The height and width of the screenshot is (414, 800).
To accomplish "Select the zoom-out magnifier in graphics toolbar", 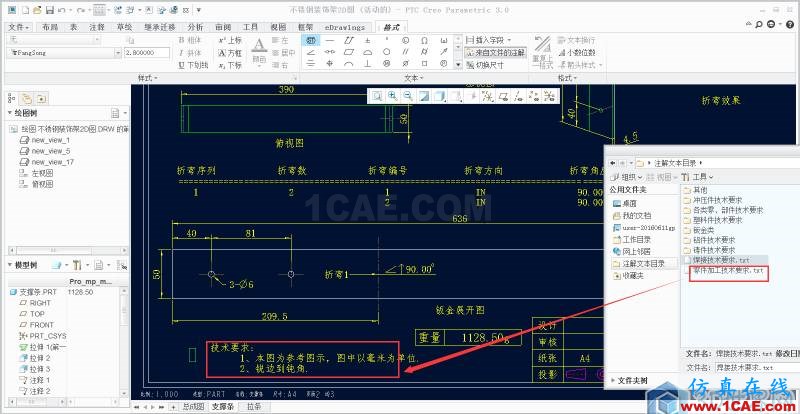I will coord(408,95).
